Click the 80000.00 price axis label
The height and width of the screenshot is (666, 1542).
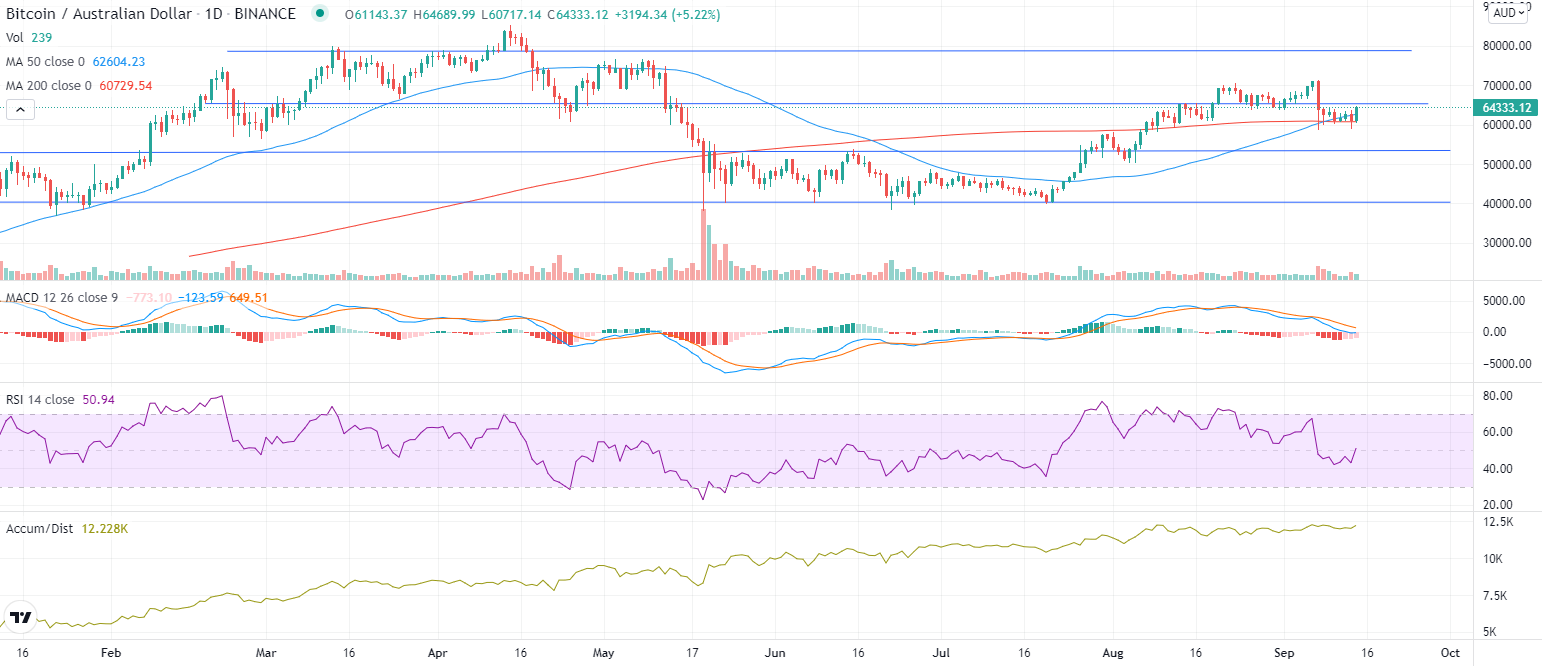click(x=1507, y=46)
